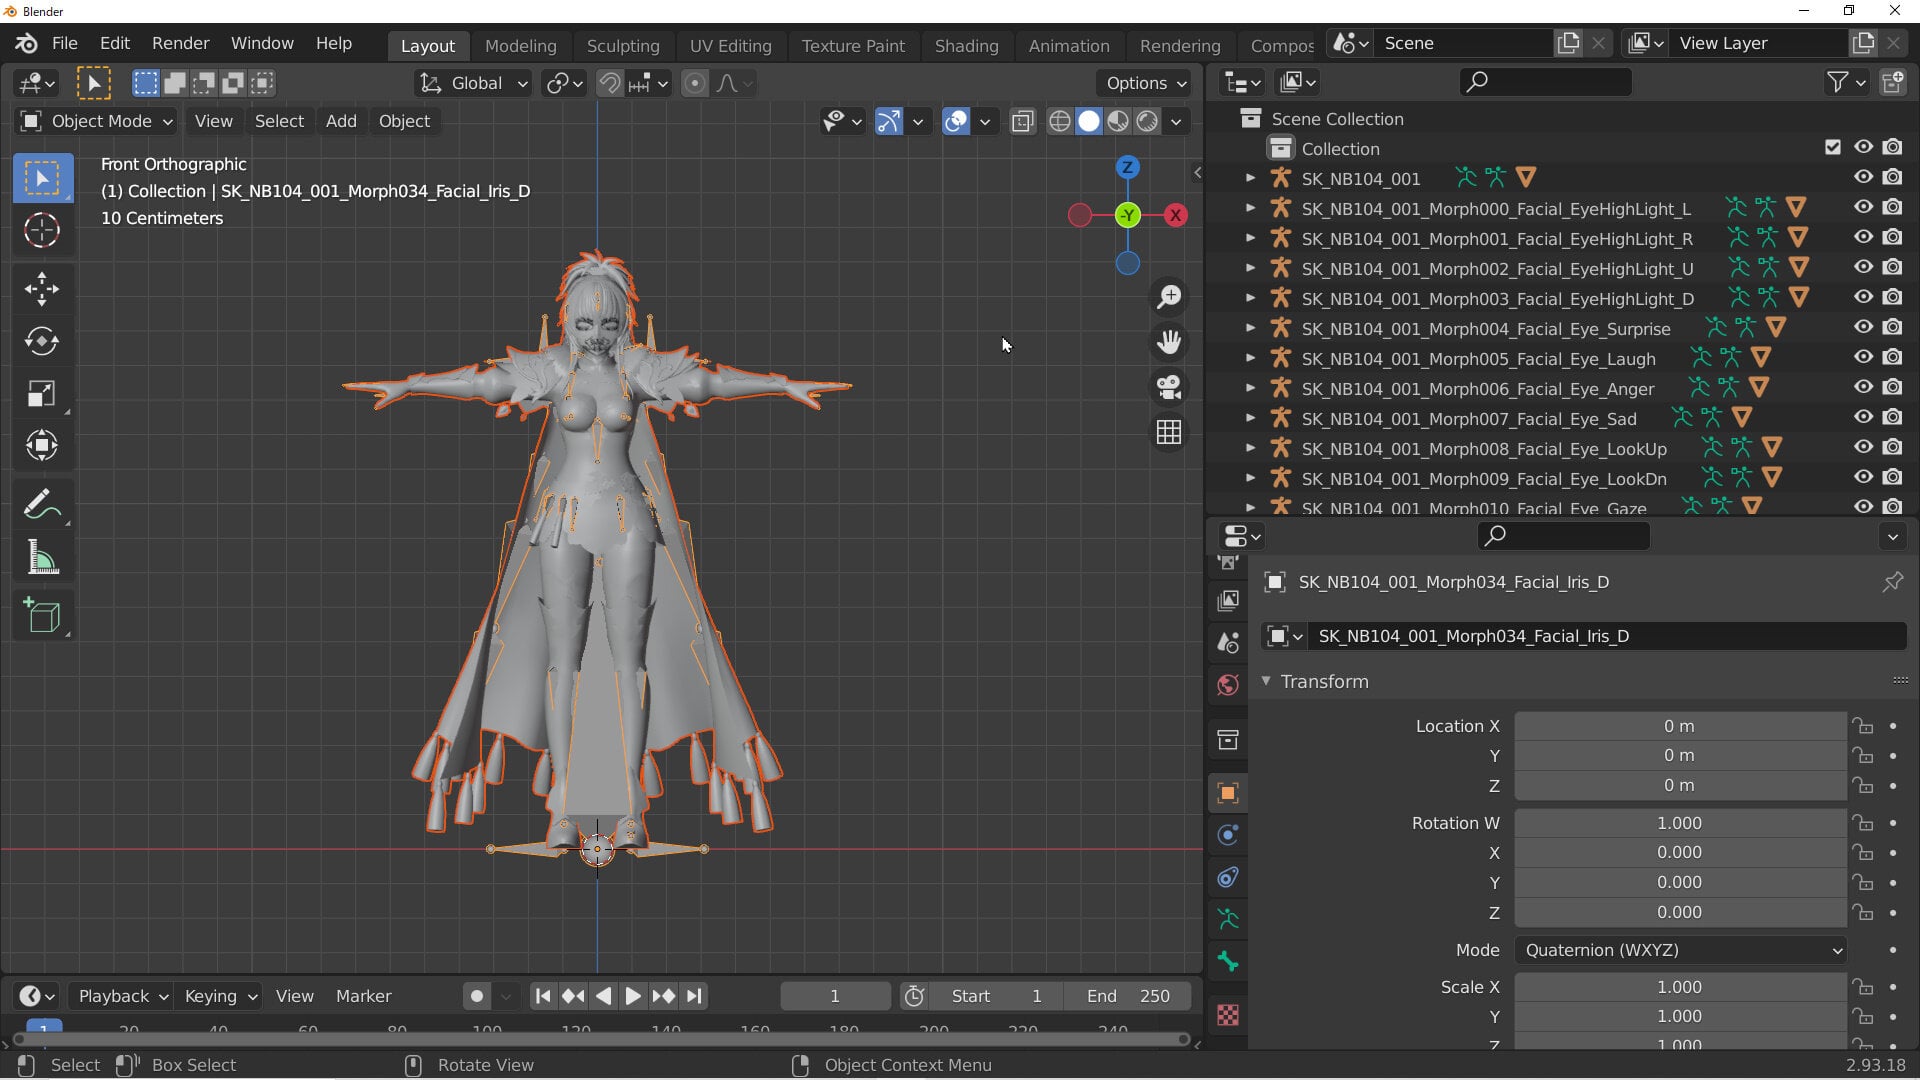Play the animation forward
The width and height of the screenshot is (1920, 1080).
[x=632, y=996]
